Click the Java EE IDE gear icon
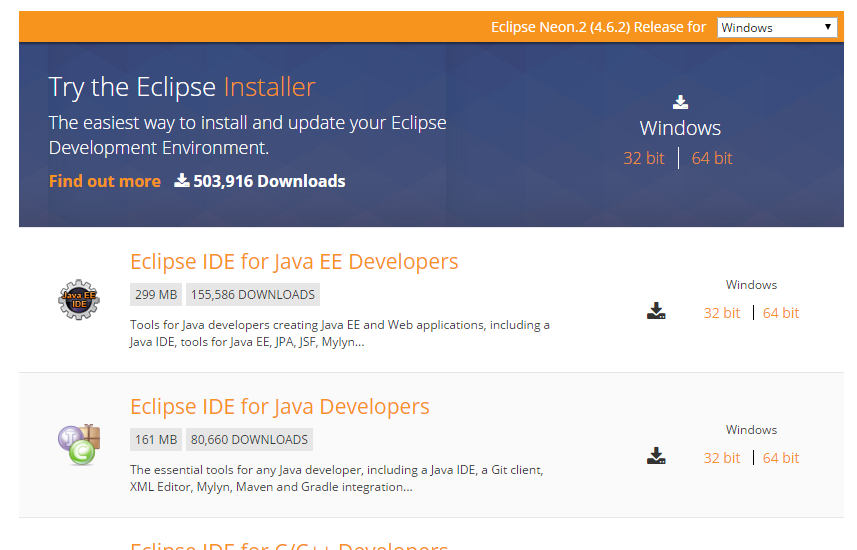This screenshot has height=550, width=857. pyautogui.click(x=79, y=300)
